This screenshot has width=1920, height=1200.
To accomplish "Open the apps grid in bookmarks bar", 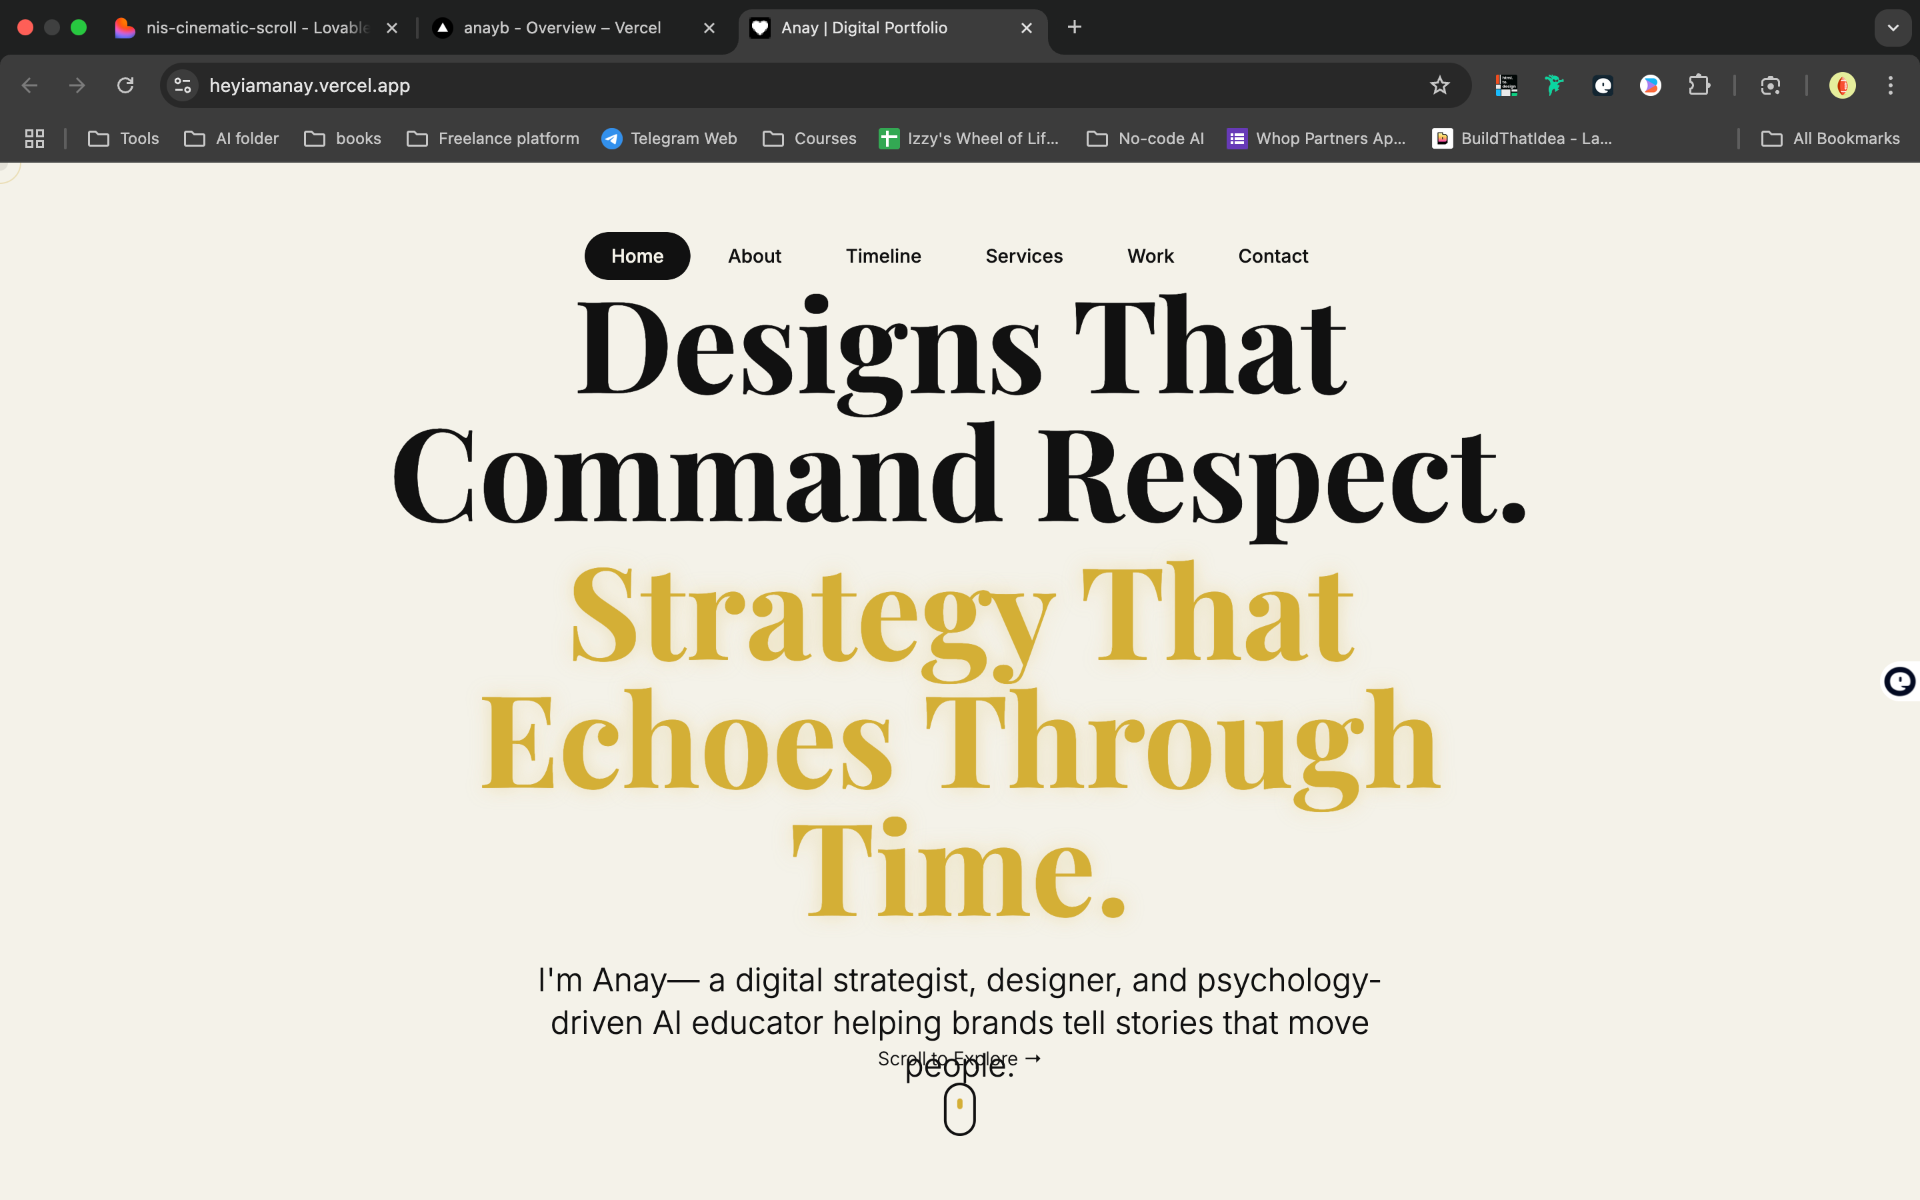I will tap(35, 138).
